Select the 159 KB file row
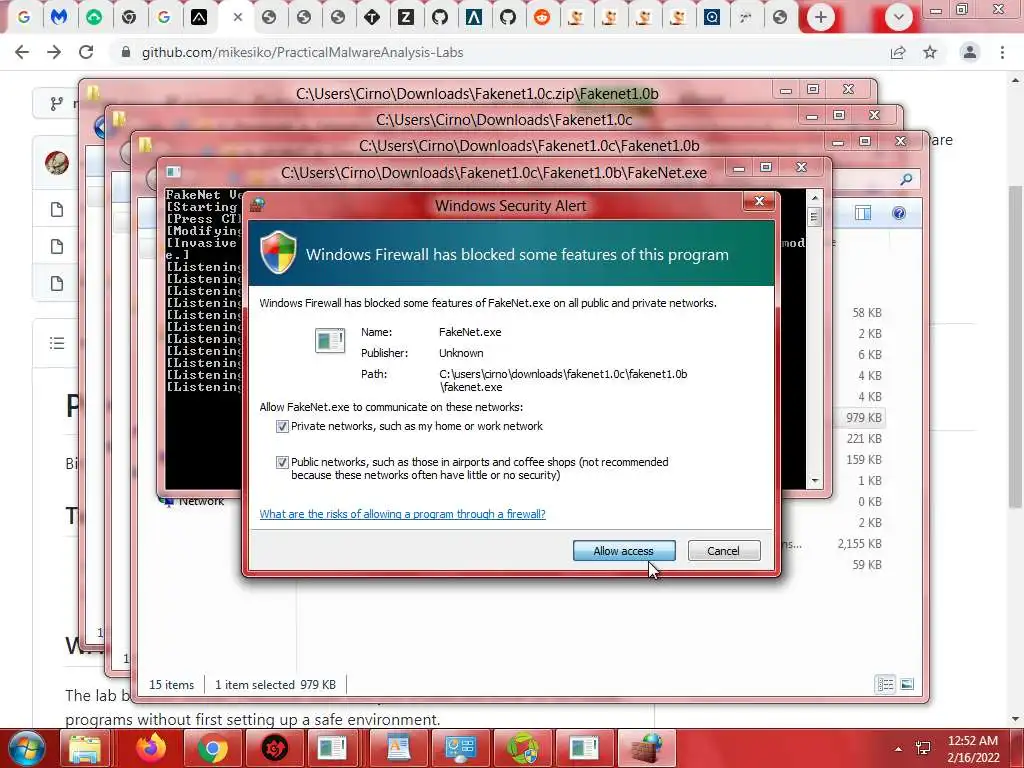This screenshot has width=1024, height=768. point(864,459)
